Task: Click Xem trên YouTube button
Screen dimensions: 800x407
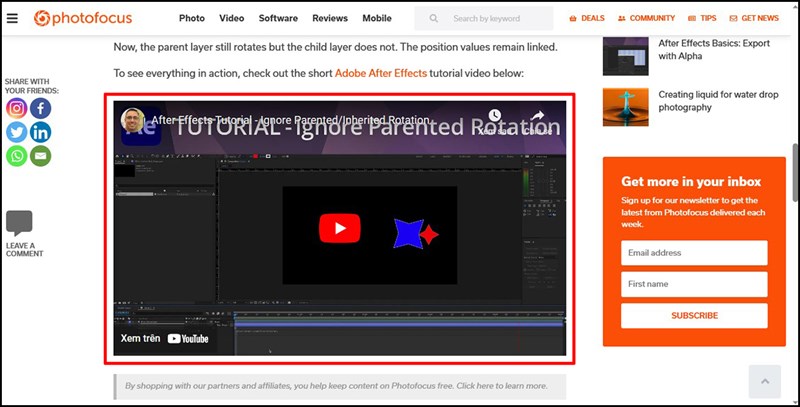Action: tap(164, 338)
